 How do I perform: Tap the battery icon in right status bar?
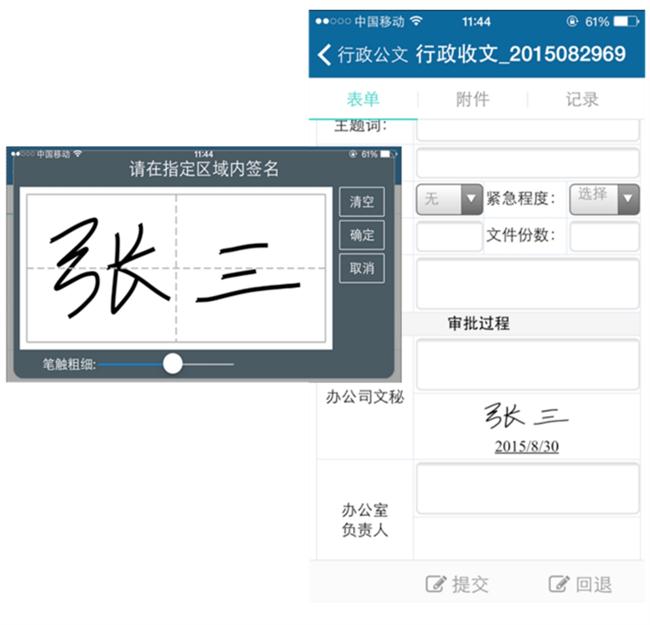point(626,21)
